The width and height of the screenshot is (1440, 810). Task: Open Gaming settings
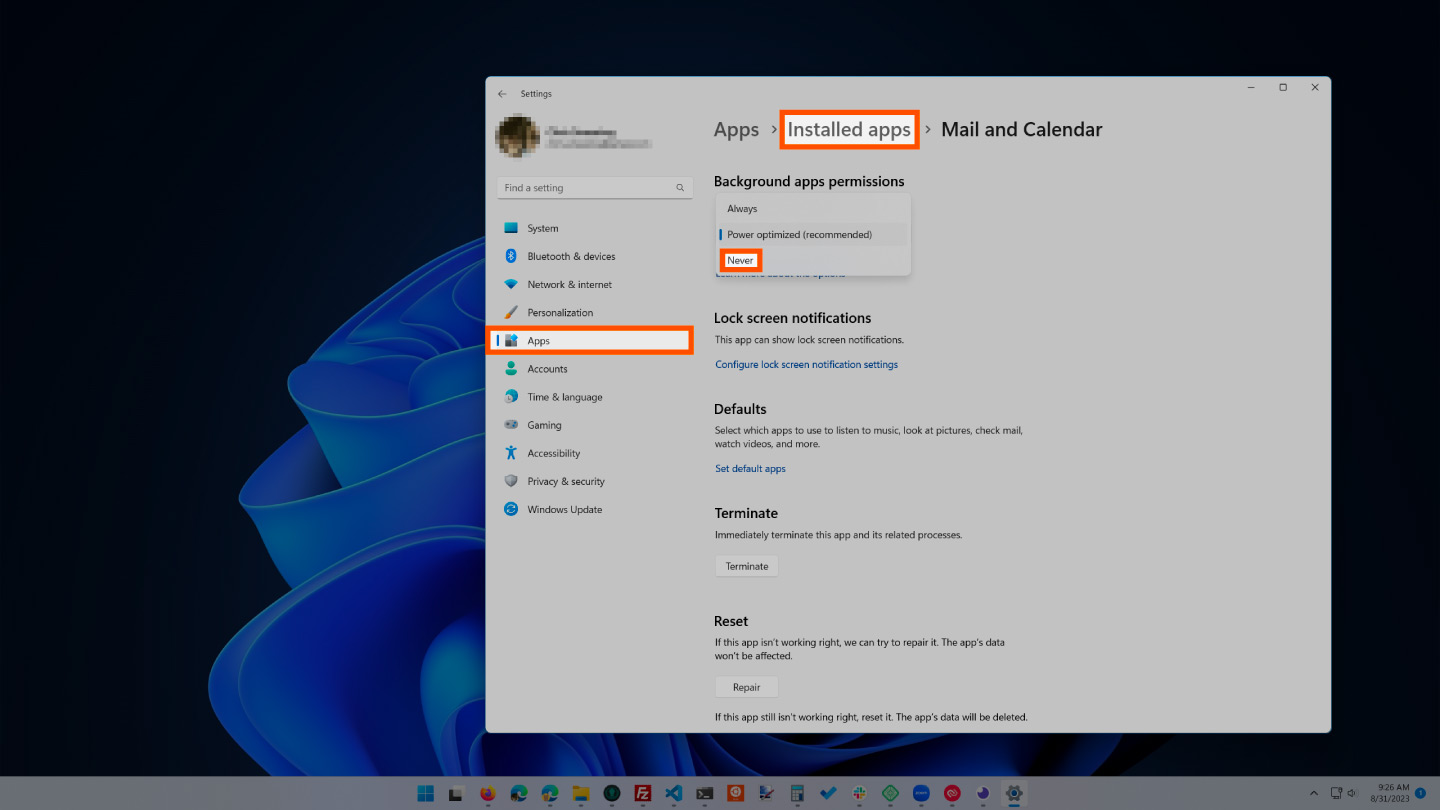546,424
